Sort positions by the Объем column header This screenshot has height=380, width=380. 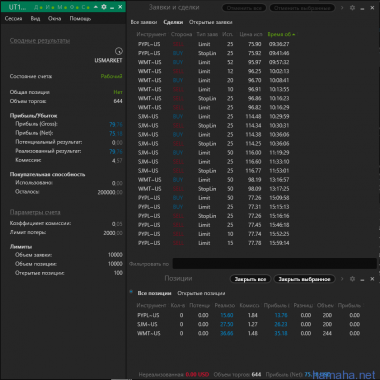pos(325,305)
